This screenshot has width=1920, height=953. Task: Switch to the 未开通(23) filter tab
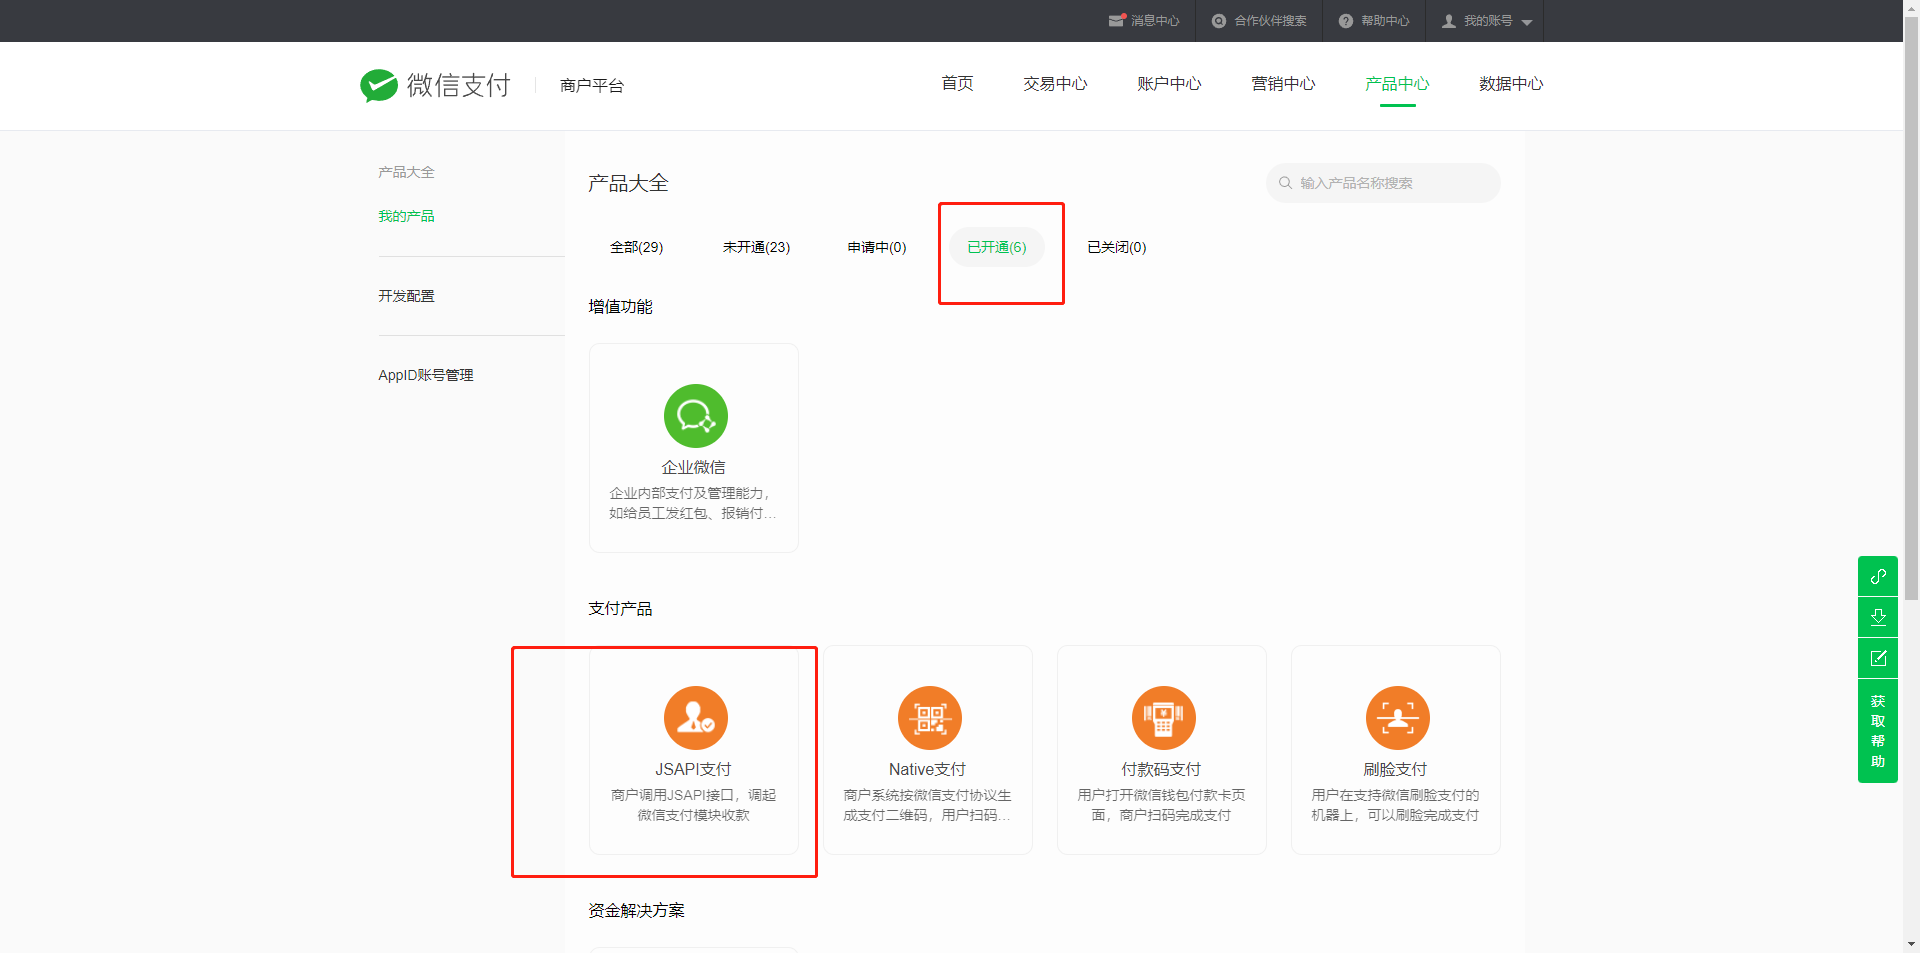tap(756, 247)
